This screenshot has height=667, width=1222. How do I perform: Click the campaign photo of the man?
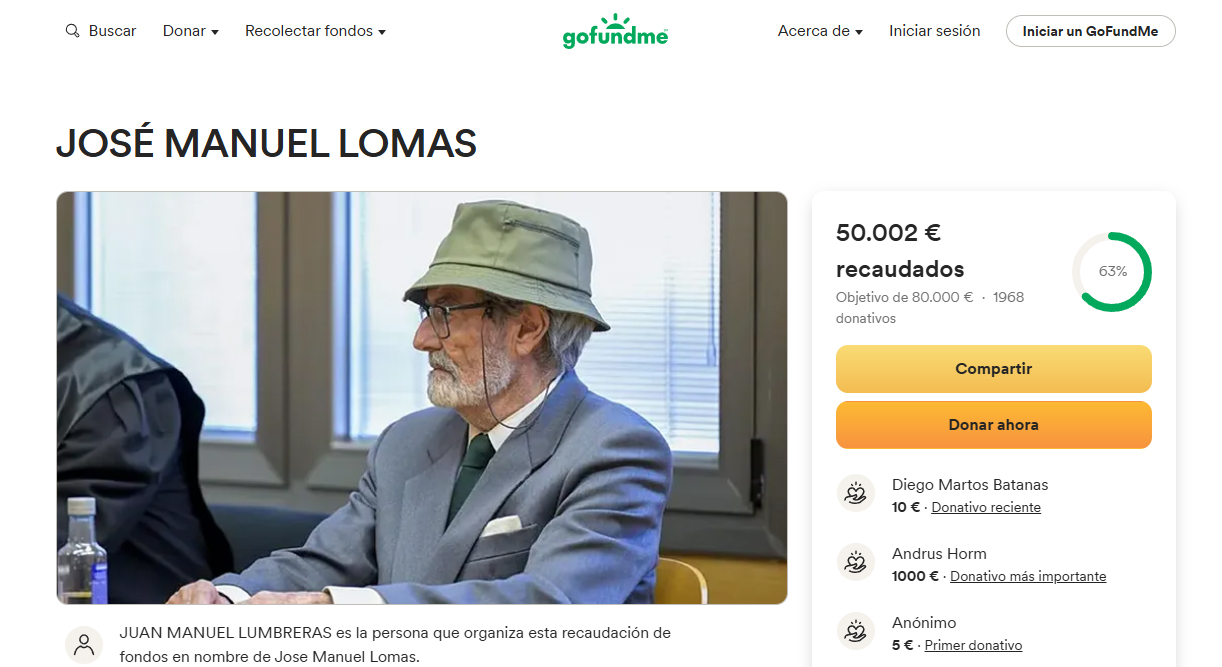(x=422, y=398)
